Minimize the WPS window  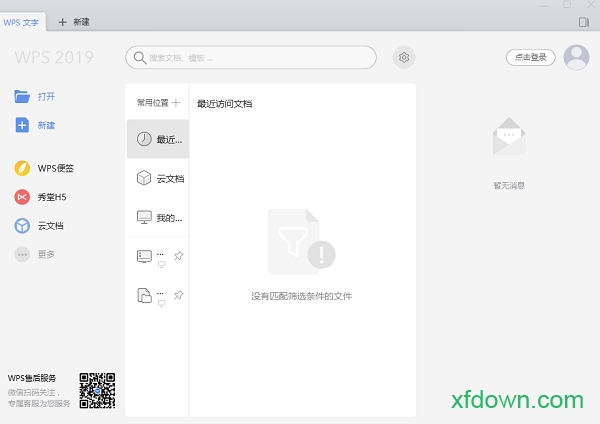click(x=543, y=5)
